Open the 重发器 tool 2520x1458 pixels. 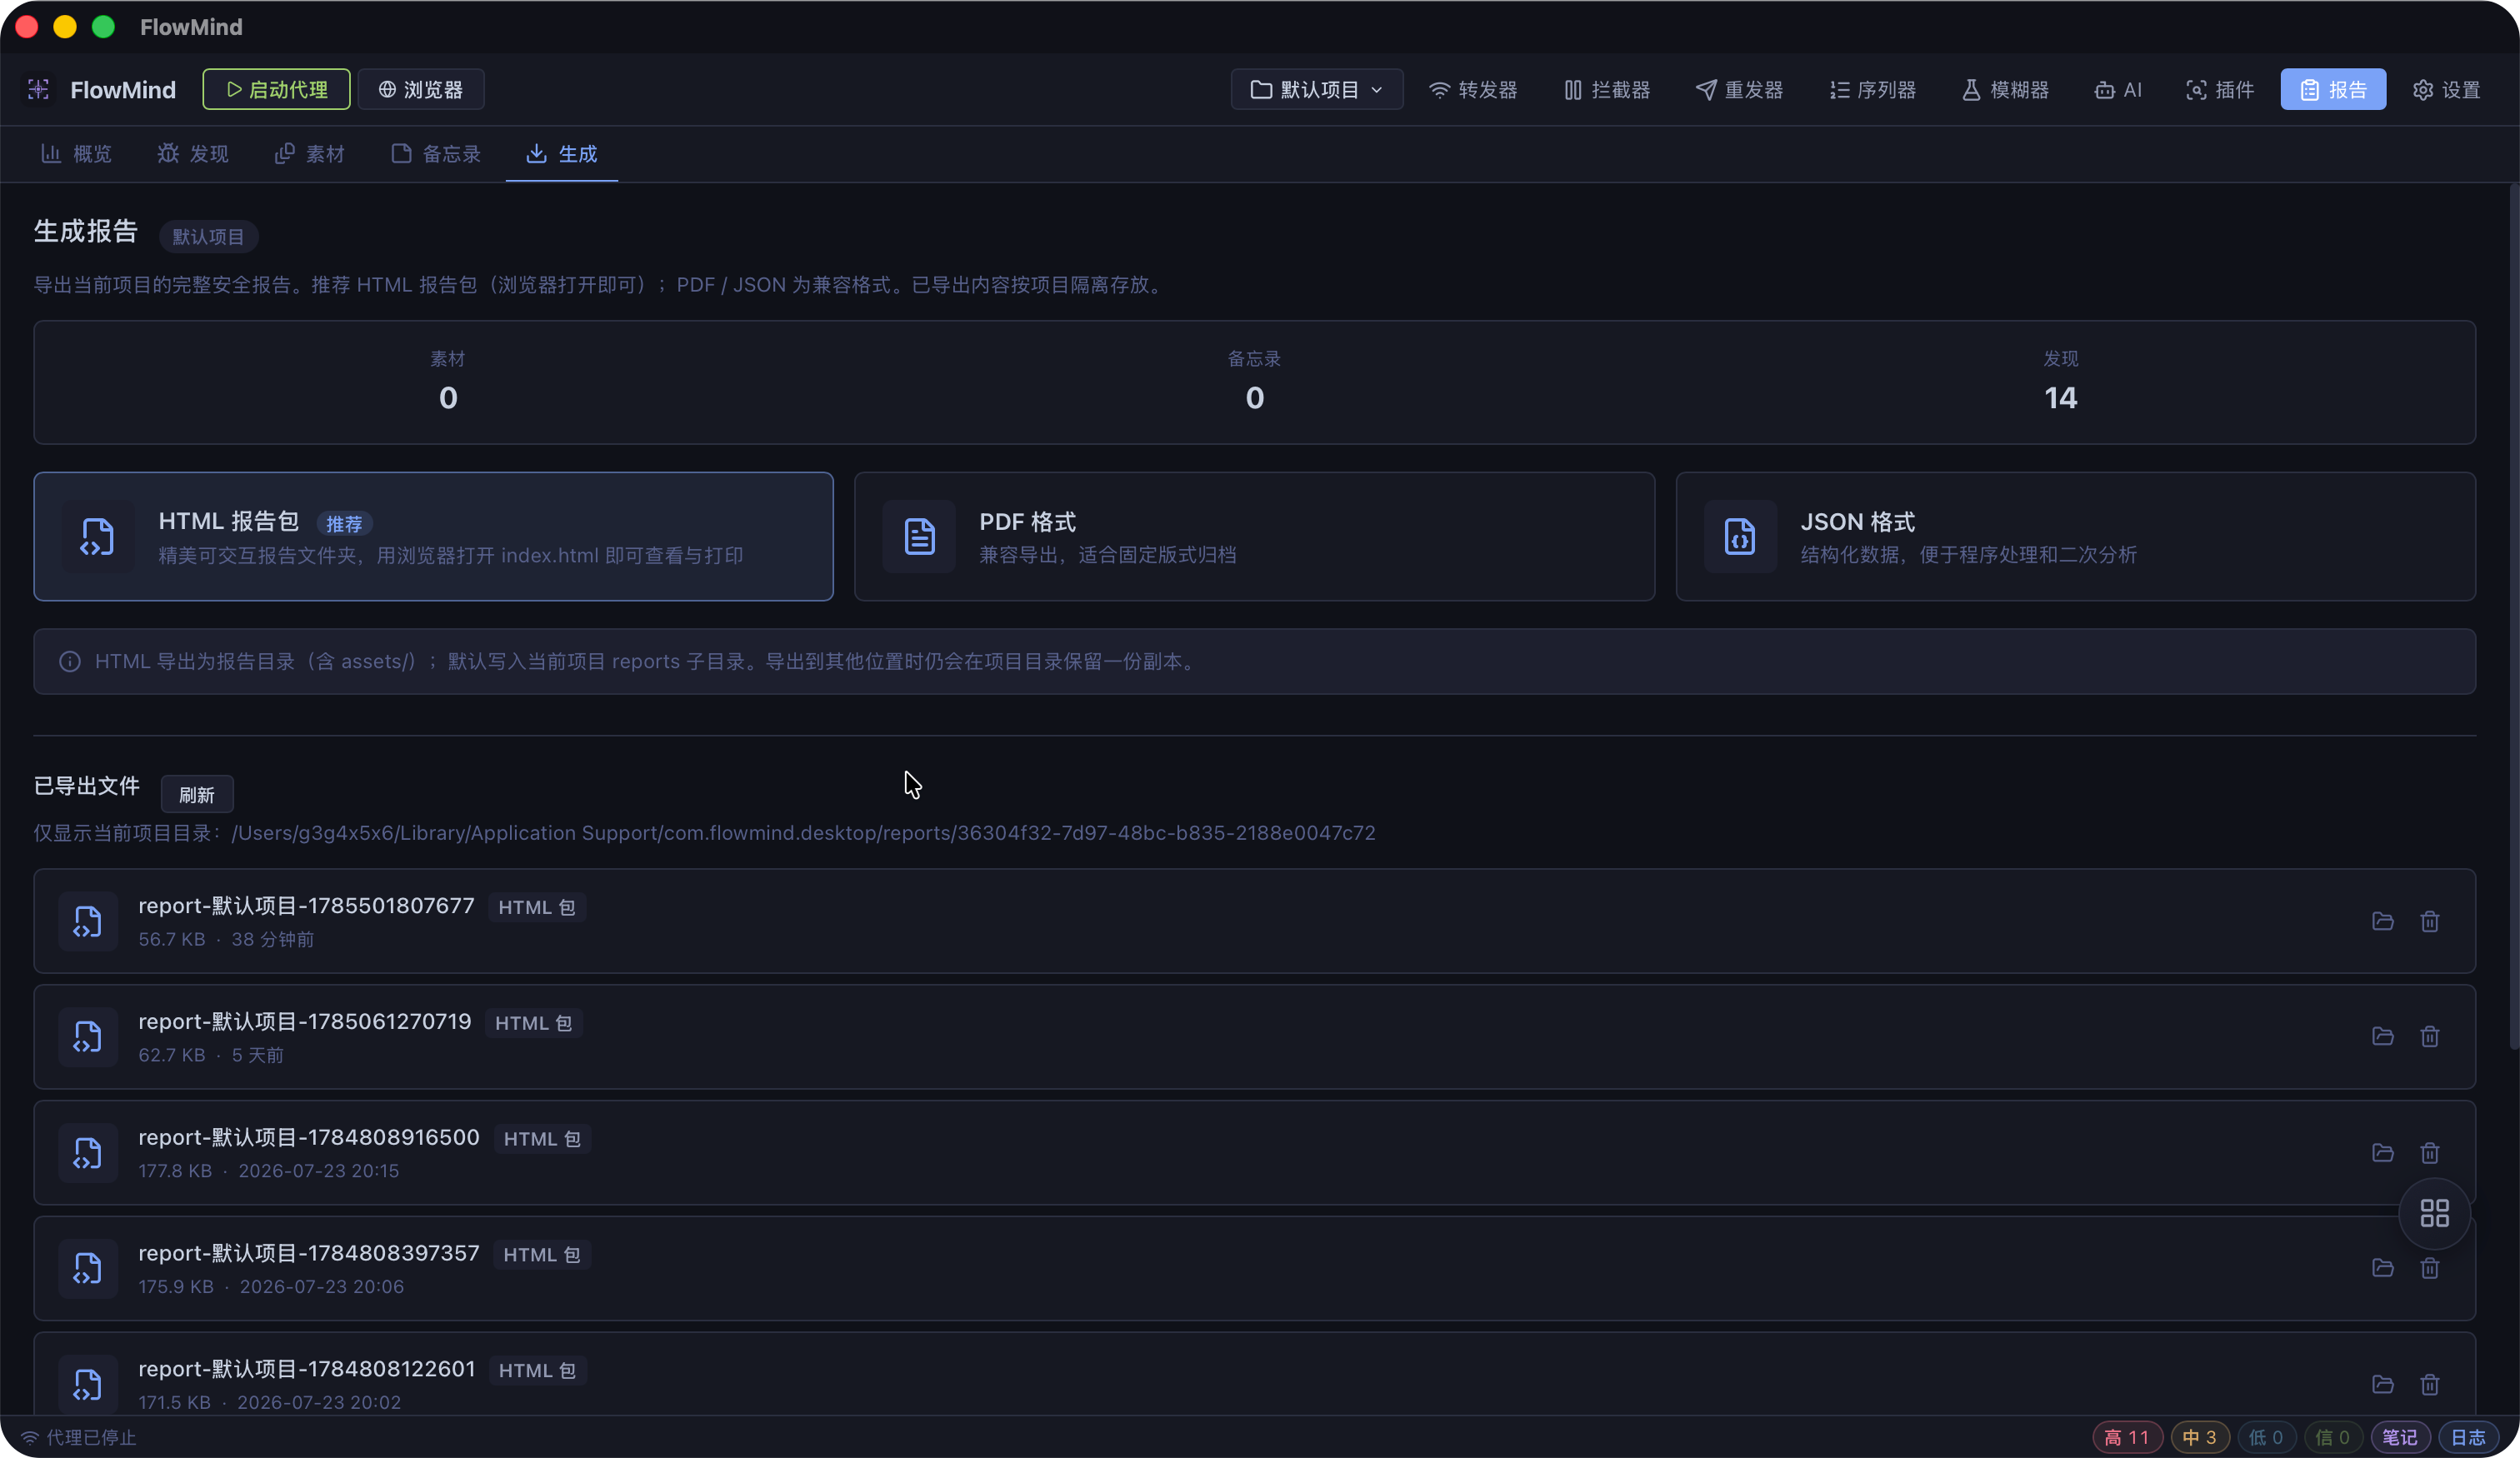pyautogui.click(x=1740, y=90)
